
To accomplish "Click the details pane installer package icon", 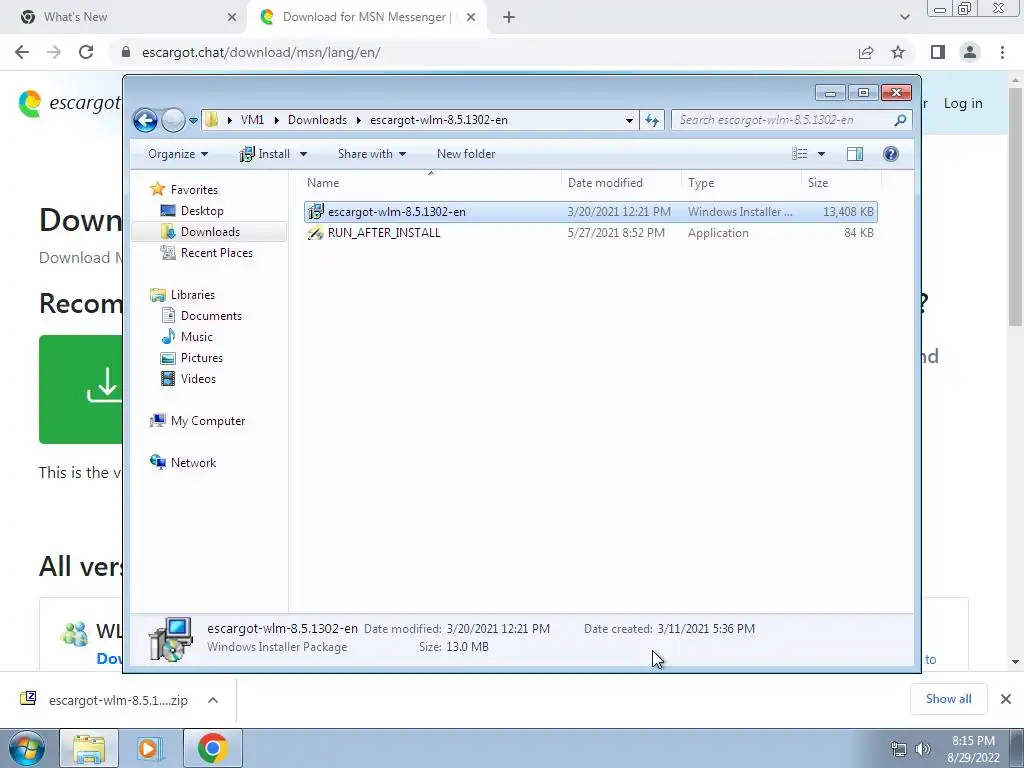I will pyautogui.click(x=170, y=639).
